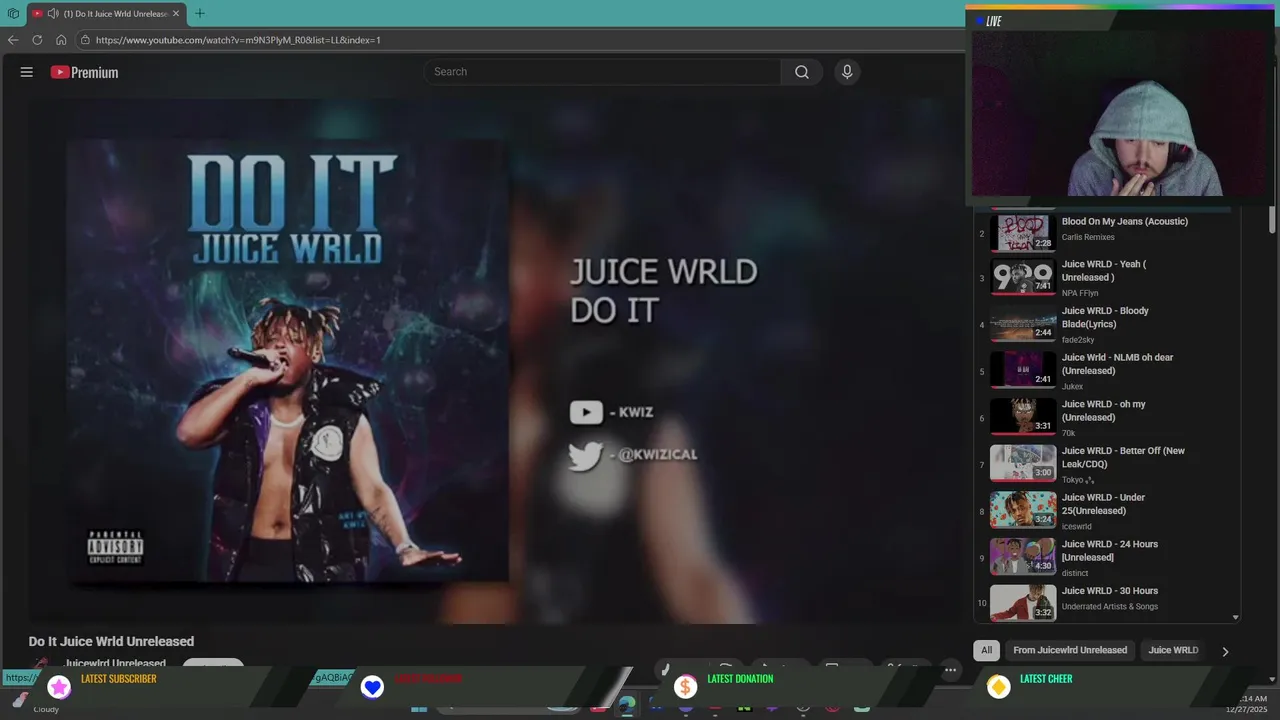Run search with the magnifier button
Viewport: 1280px width, 720px height.
802,72
